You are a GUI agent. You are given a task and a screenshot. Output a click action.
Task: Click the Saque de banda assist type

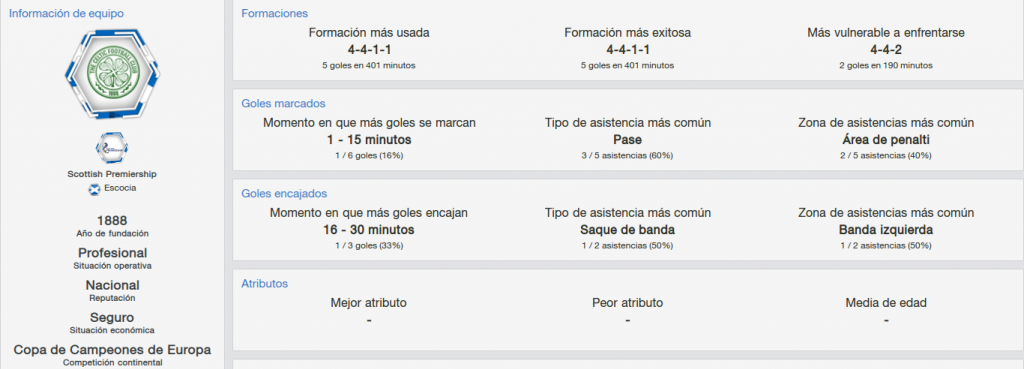point(628,230)
